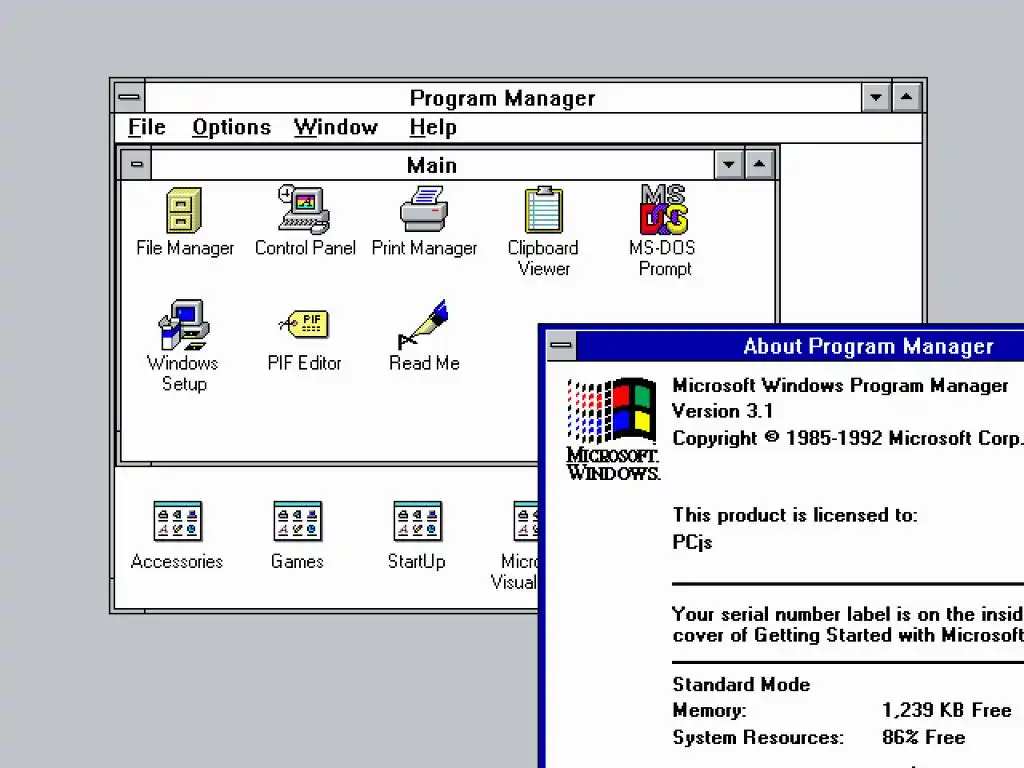Screen dimensions: 1024x768
Task: Select the Print Manager icon
Action: pyautogui.click(x=424, y=222)
